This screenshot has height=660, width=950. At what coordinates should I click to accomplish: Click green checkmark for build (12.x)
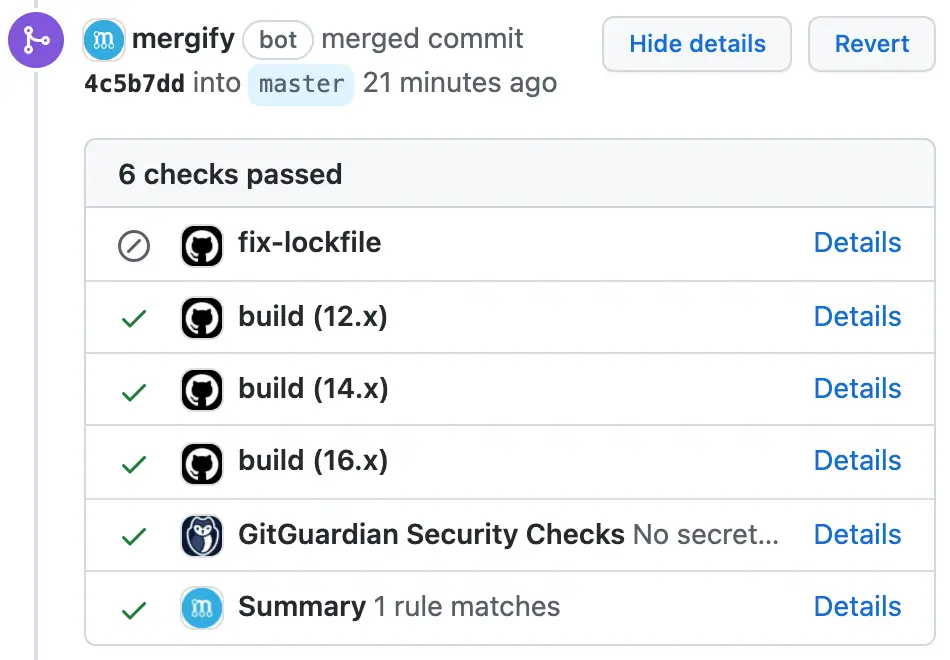click(x=134, y=318)
